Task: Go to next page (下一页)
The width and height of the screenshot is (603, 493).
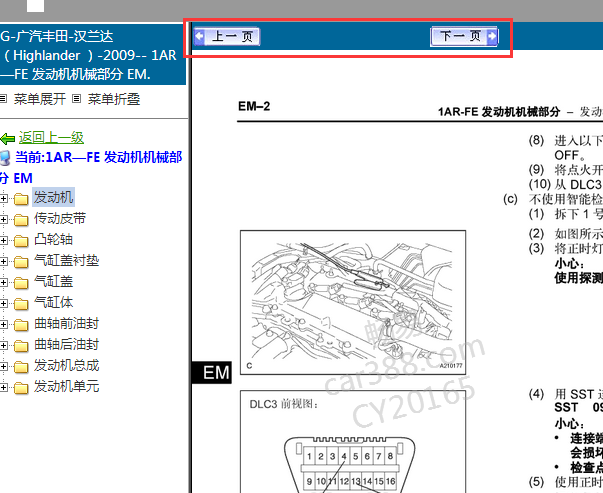Action: tap(464, 37)
